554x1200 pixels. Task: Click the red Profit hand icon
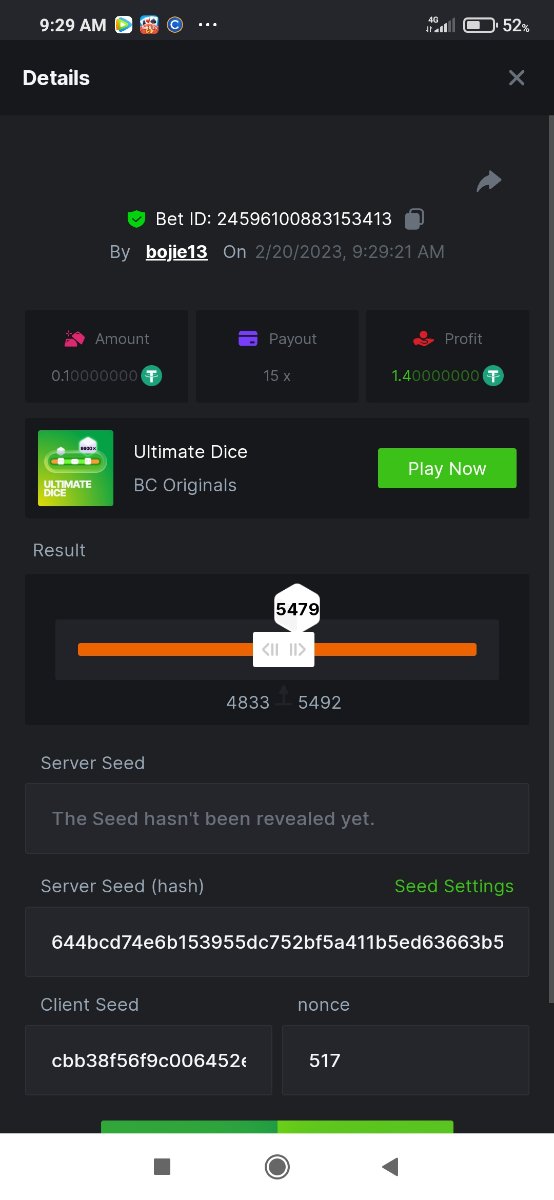423,339
